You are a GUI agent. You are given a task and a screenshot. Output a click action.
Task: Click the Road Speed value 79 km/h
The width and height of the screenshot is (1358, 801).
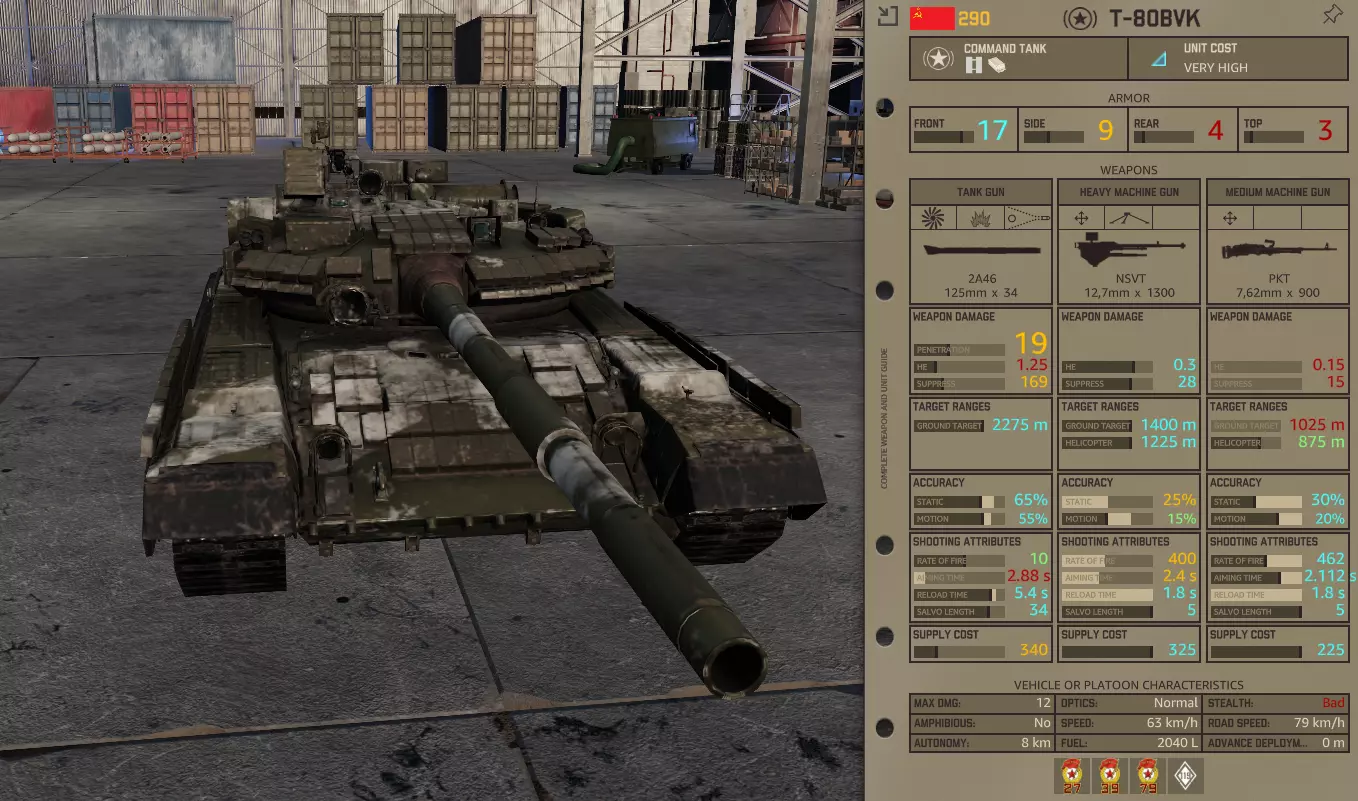point(1320,723)
